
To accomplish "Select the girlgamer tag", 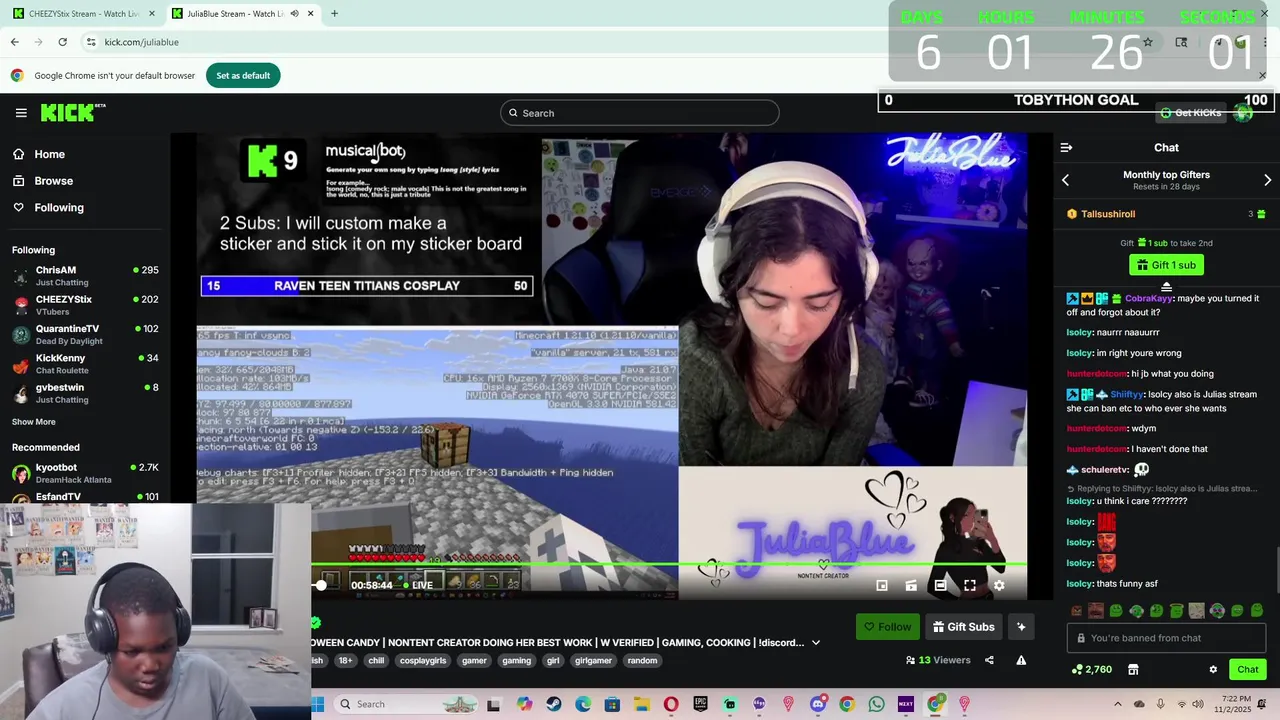I will tap(593, 661).
